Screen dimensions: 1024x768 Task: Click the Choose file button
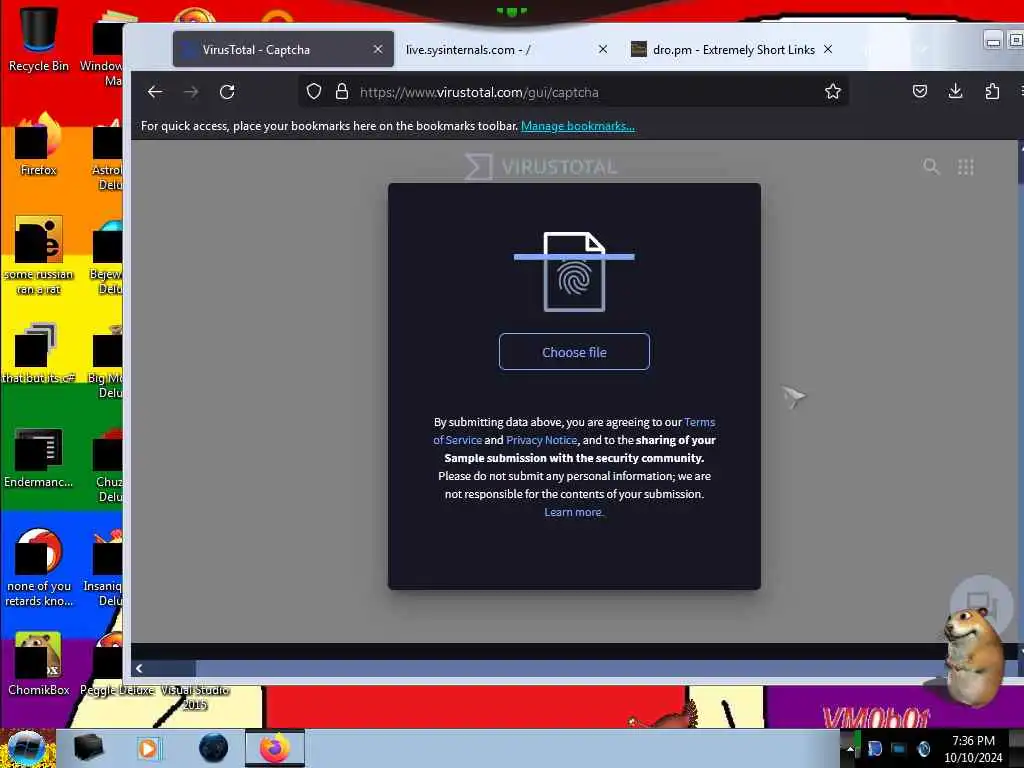574,352
